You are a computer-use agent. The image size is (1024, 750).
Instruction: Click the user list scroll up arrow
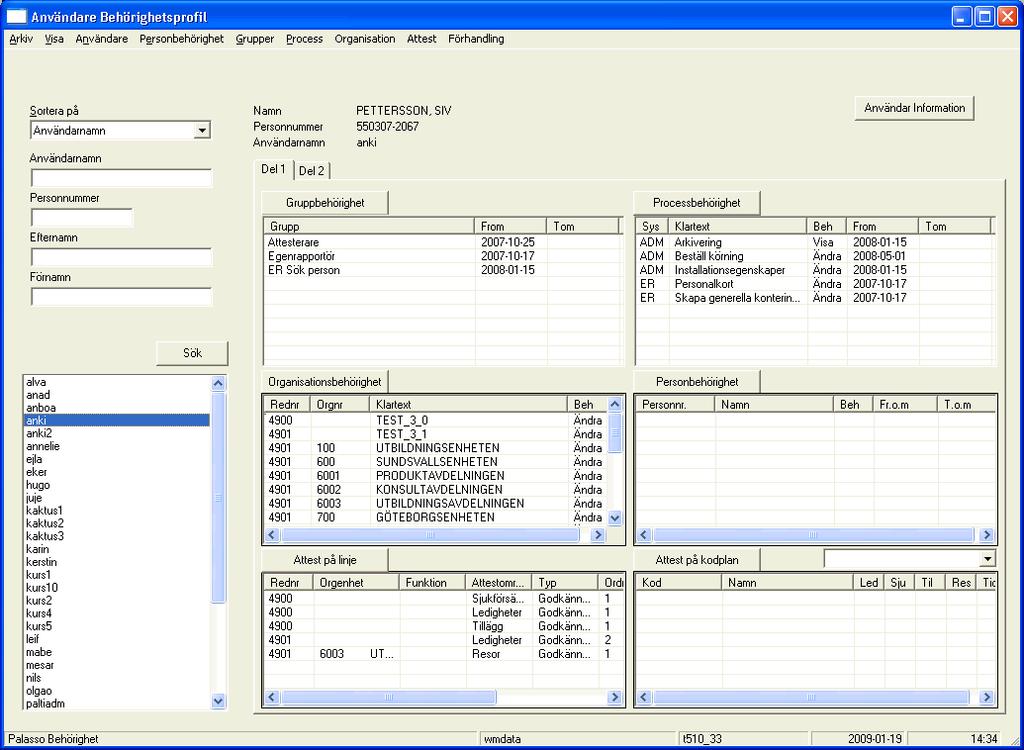click(218, 384)
